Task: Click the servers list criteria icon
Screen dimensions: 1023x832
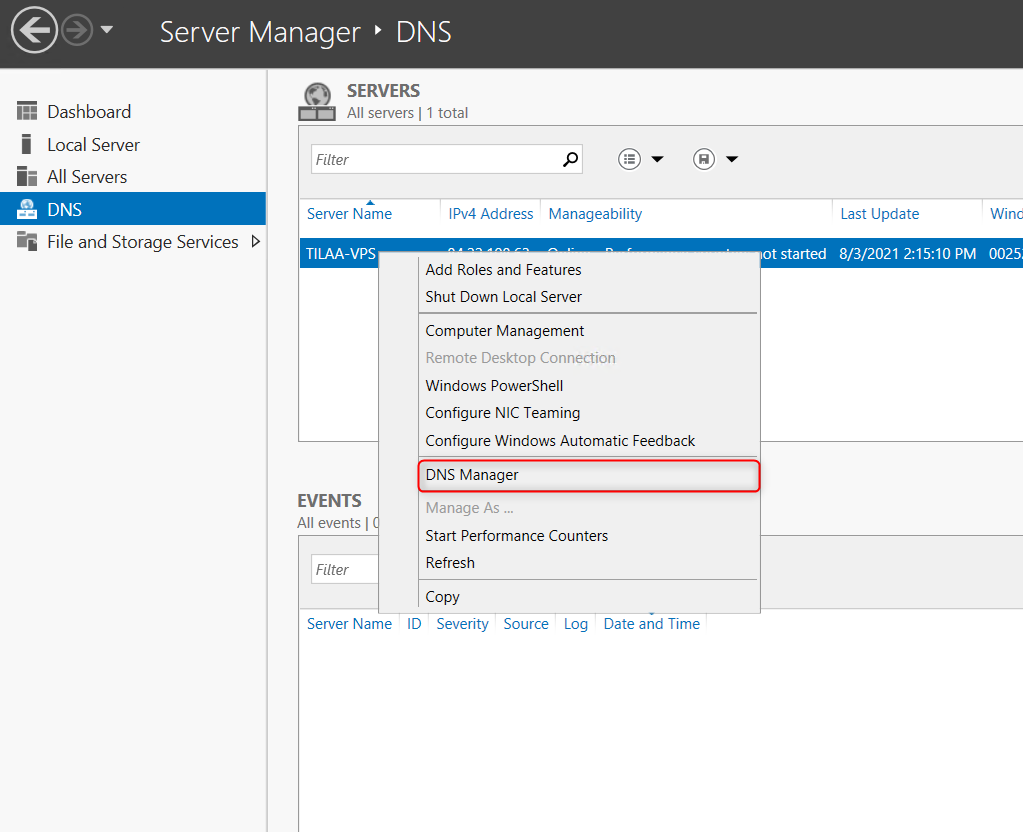Action: (x=629, y=159)
